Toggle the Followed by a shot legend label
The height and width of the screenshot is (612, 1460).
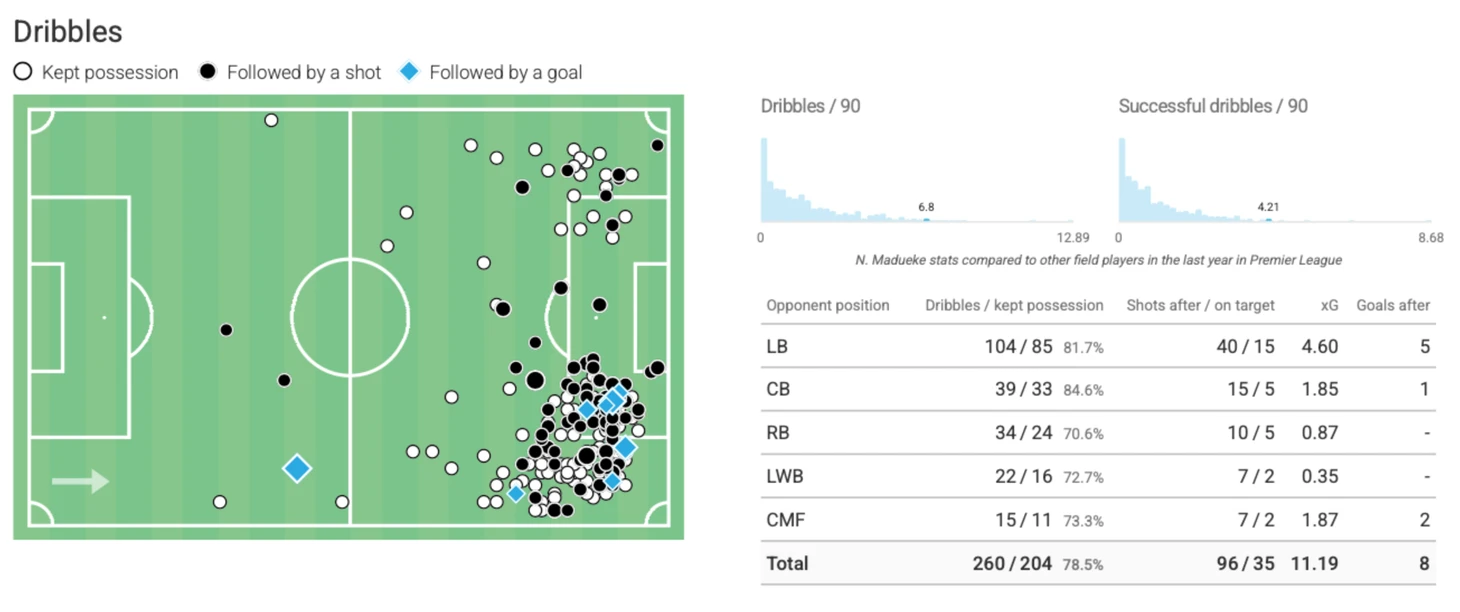(304, 73)
